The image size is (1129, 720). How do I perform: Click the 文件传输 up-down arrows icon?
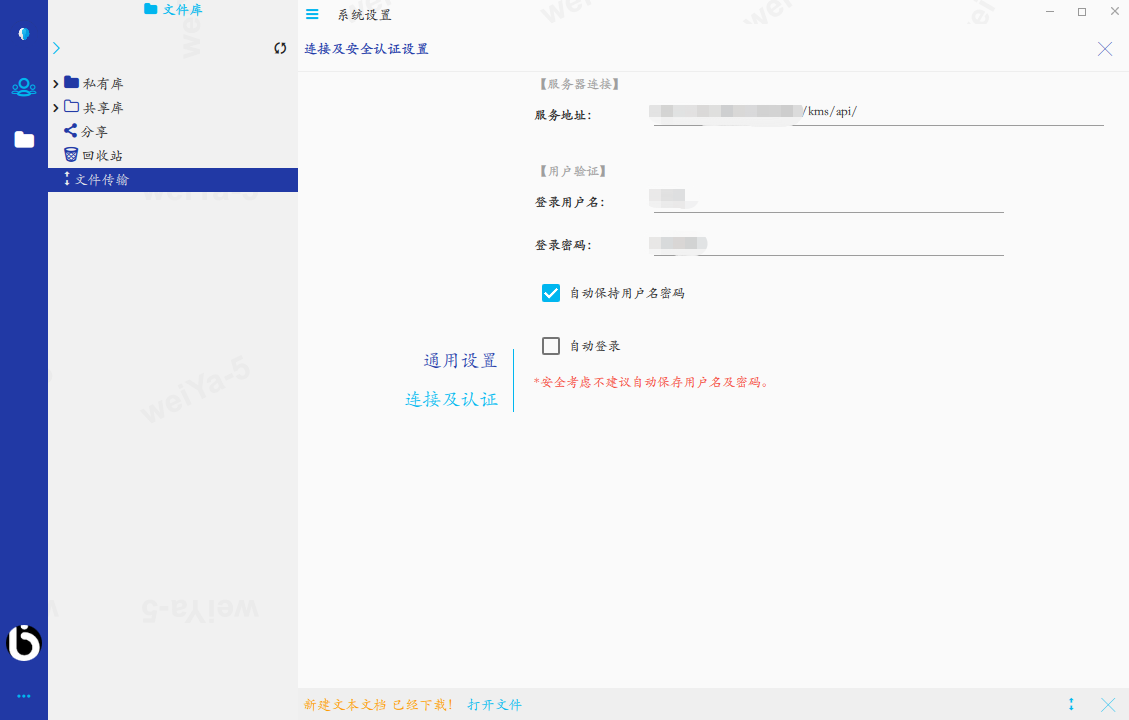point(67,179)
